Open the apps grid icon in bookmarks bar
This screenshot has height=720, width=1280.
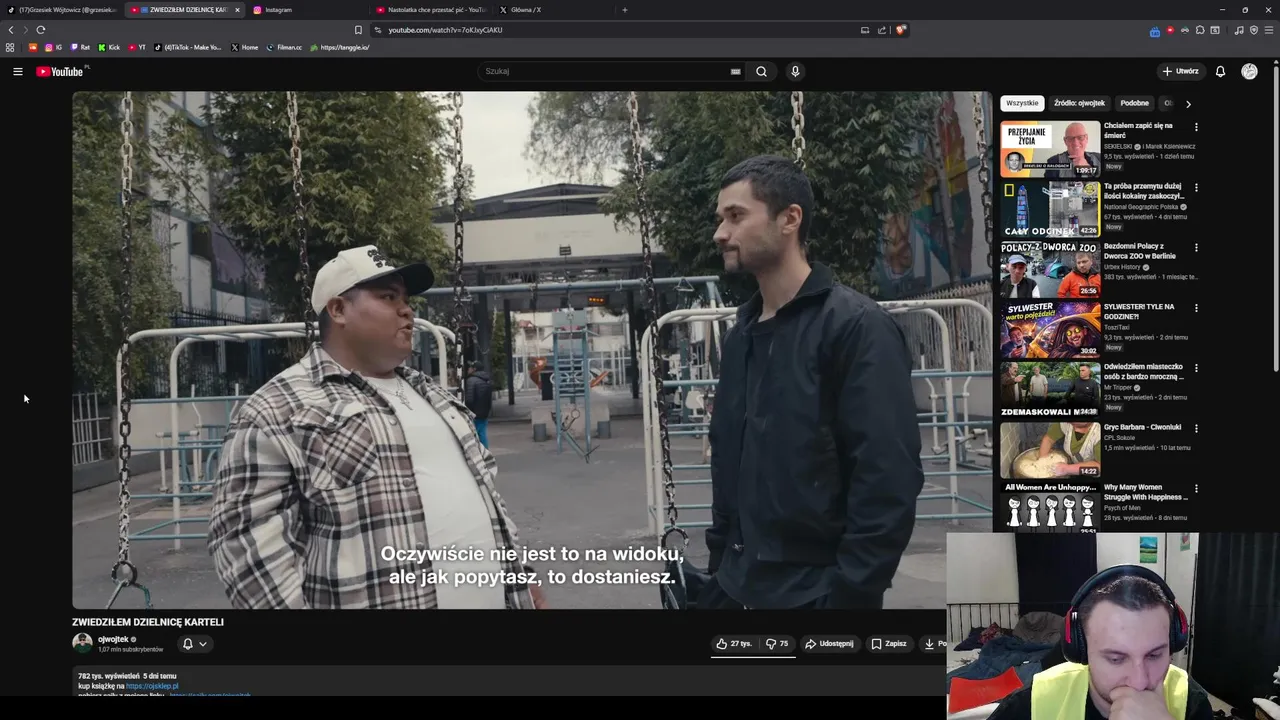click(x=10, y=47)
